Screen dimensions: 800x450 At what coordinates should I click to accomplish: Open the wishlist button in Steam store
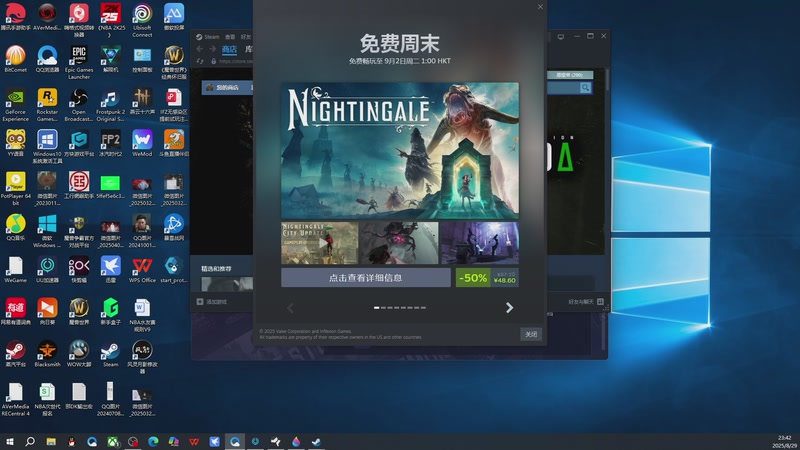click(x=570, y=74)
